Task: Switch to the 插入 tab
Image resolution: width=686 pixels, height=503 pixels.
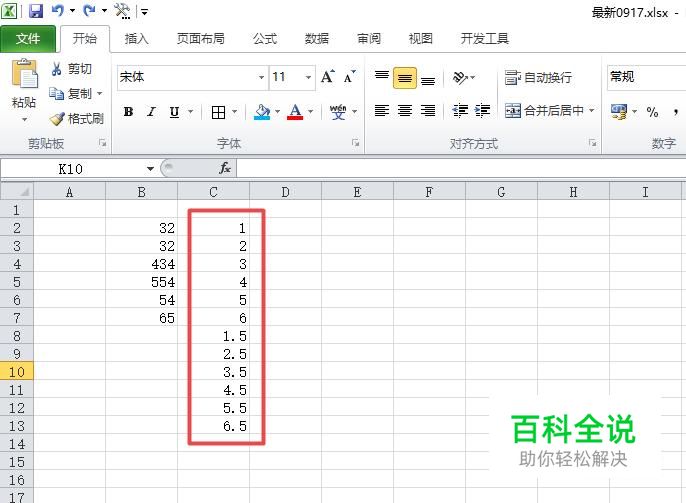Action: (136, 39)
